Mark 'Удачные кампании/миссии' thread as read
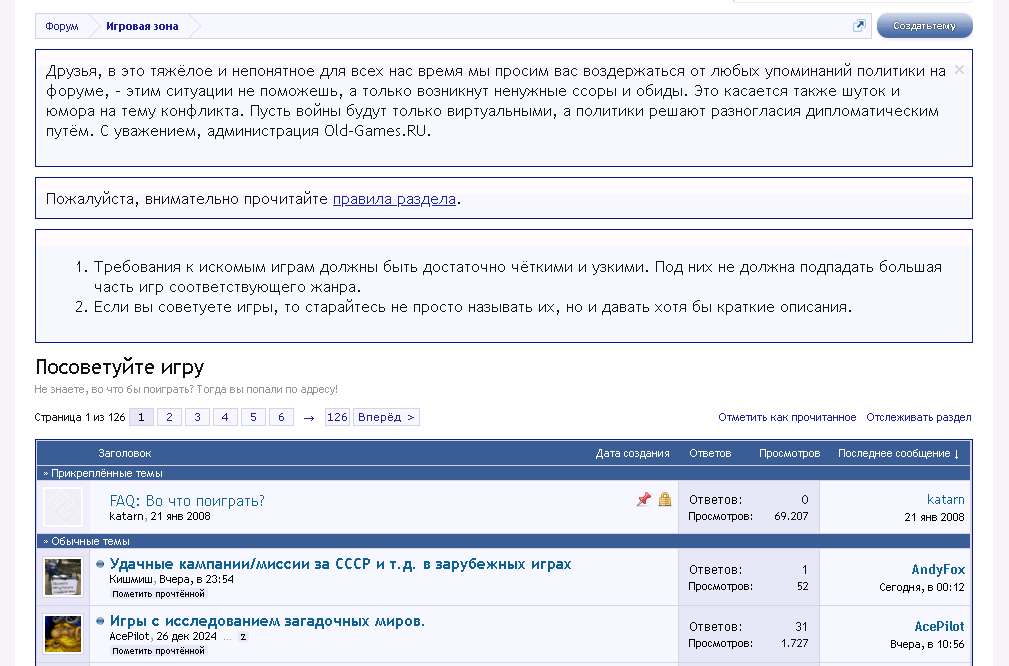This screenshot has height=666, width=1009. click(x=158, y=594)
